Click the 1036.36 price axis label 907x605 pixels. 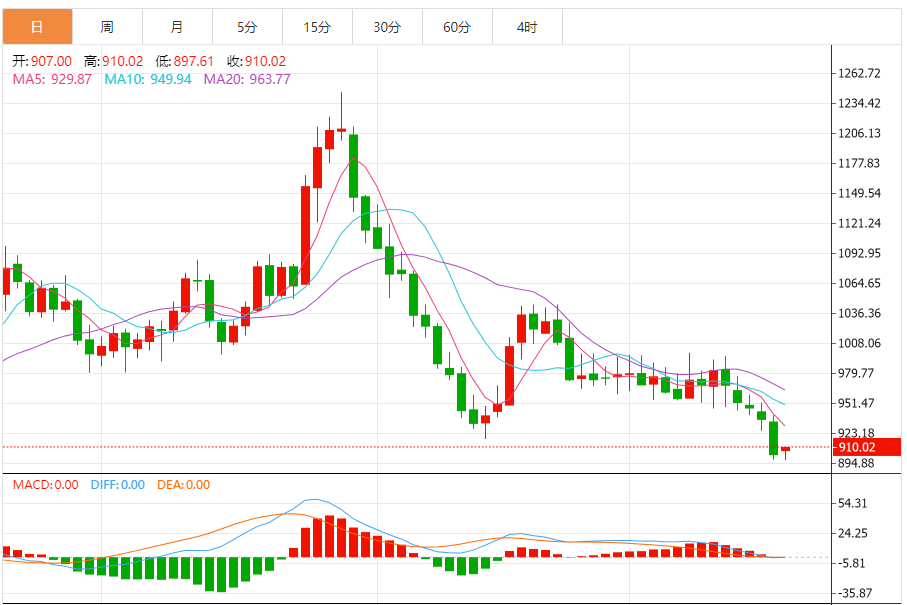[x=859, y=313]
